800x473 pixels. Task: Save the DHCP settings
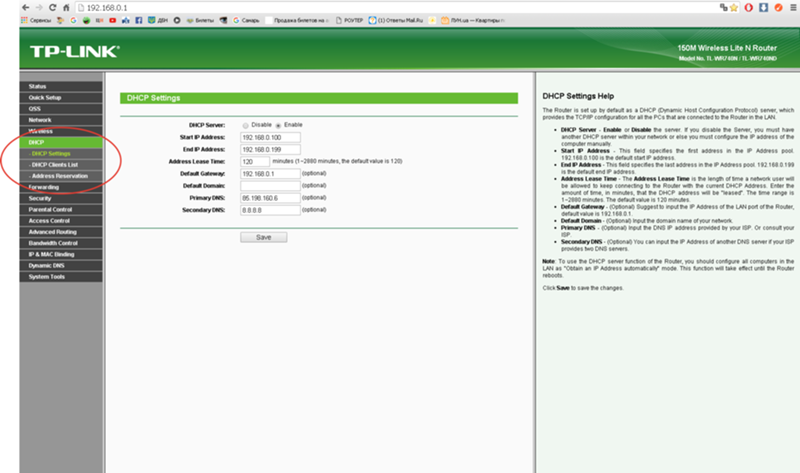tap(264, 237)
